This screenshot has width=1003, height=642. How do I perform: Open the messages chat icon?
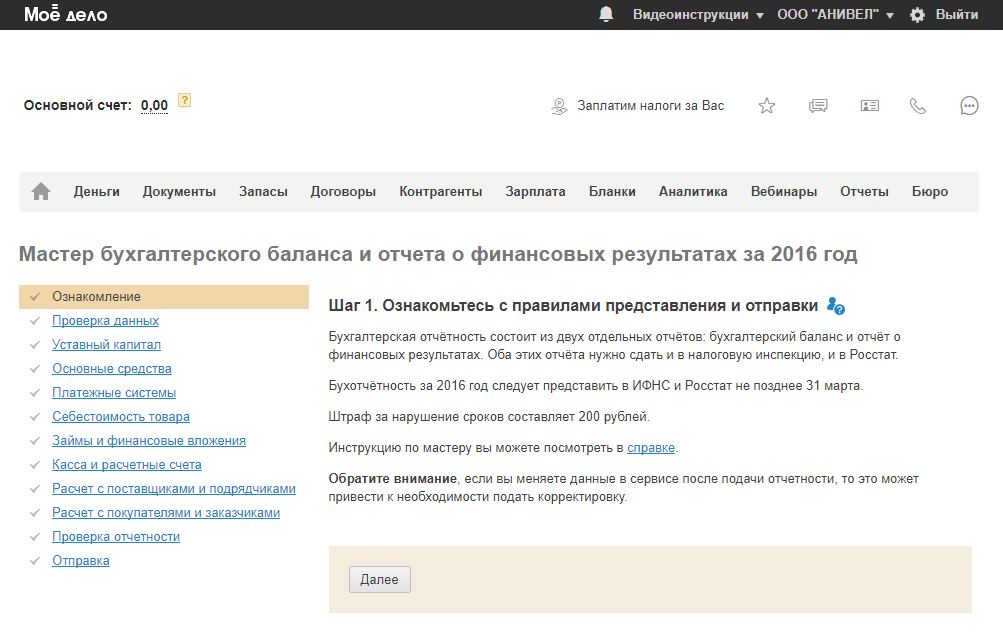coord(818,106)
